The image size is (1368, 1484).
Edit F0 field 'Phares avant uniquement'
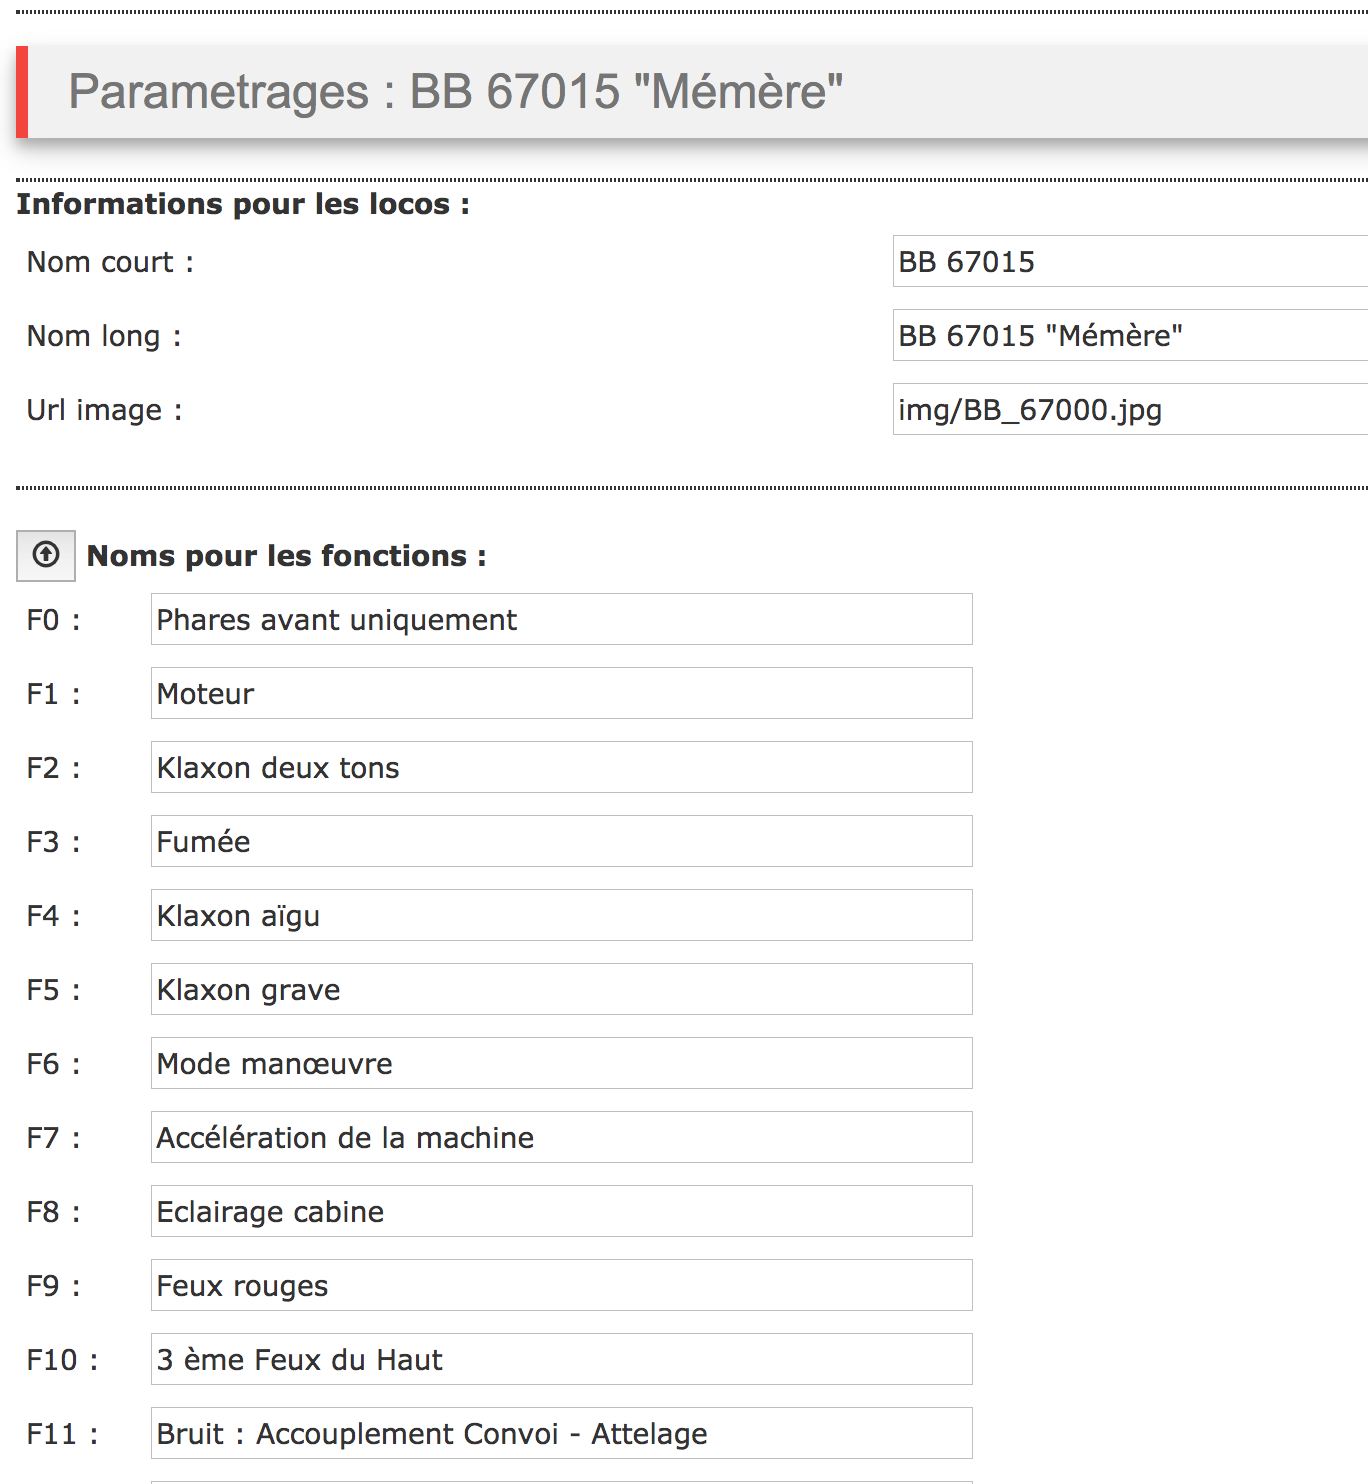tap(562, 619)
